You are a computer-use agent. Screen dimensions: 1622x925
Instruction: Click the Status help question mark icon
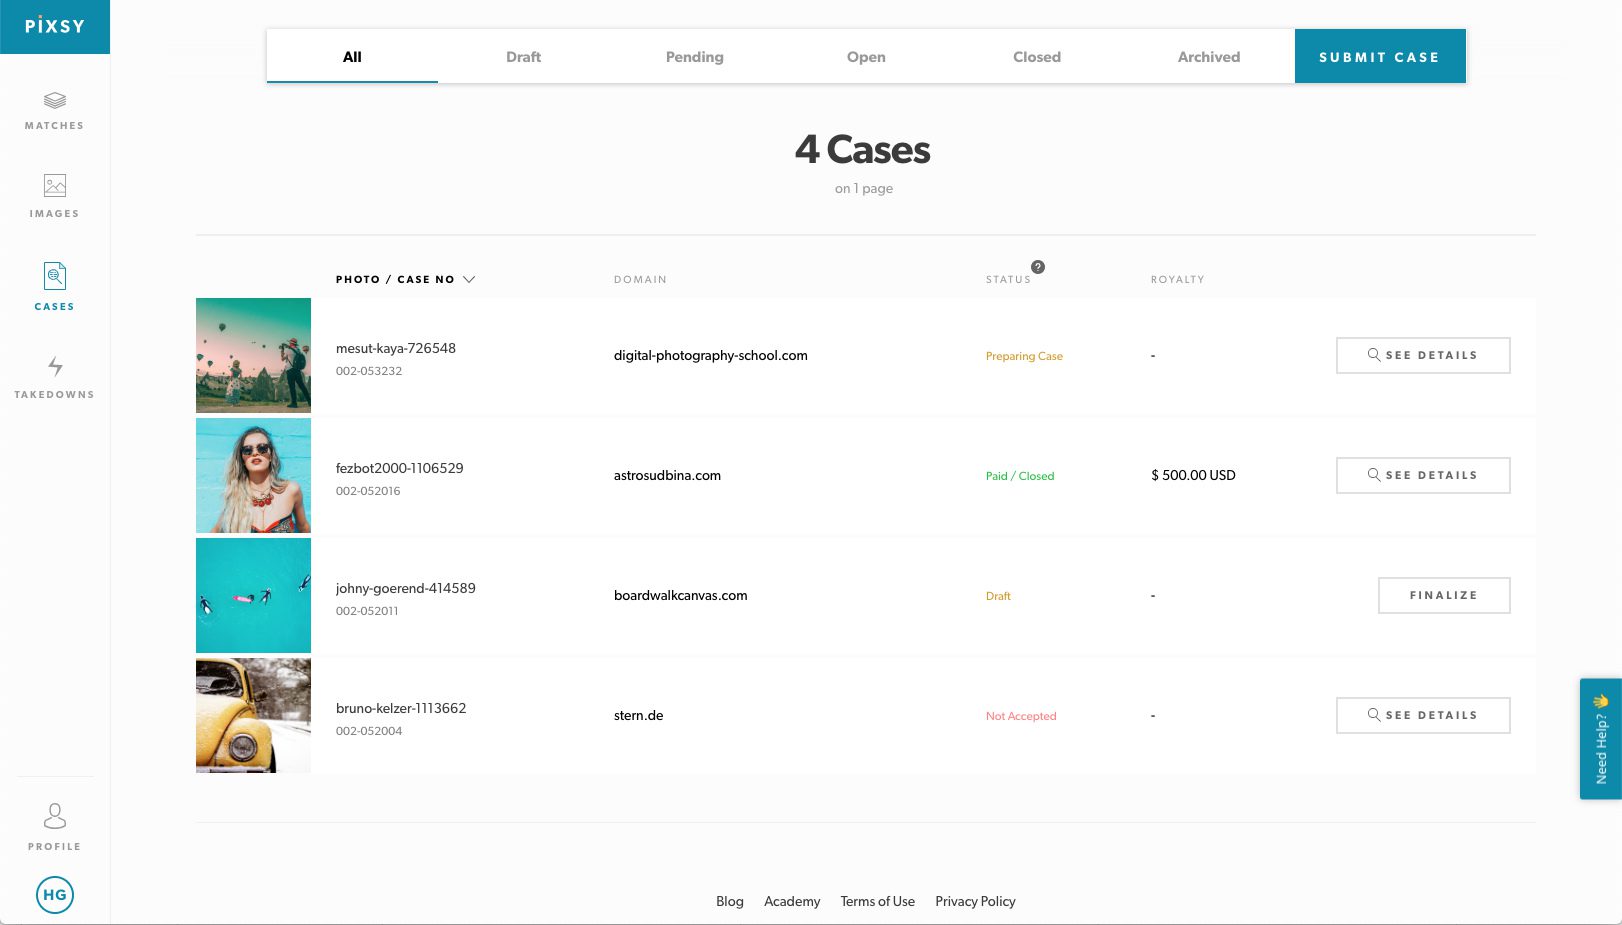point(1038,267)
